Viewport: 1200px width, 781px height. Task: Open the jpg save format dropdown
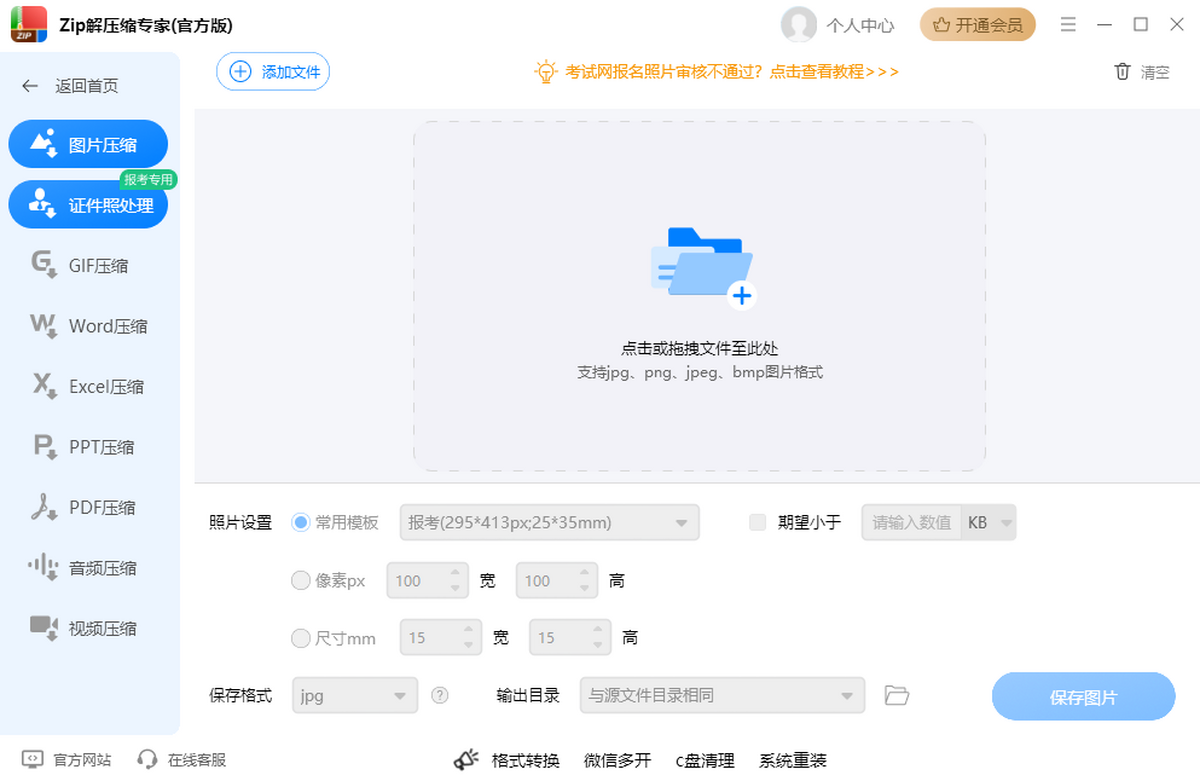(354, 695)
